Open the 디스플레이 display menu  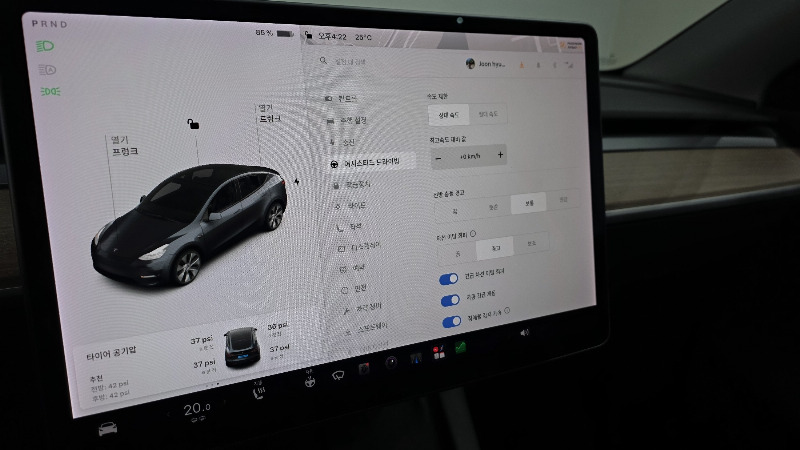pos(360,247)
